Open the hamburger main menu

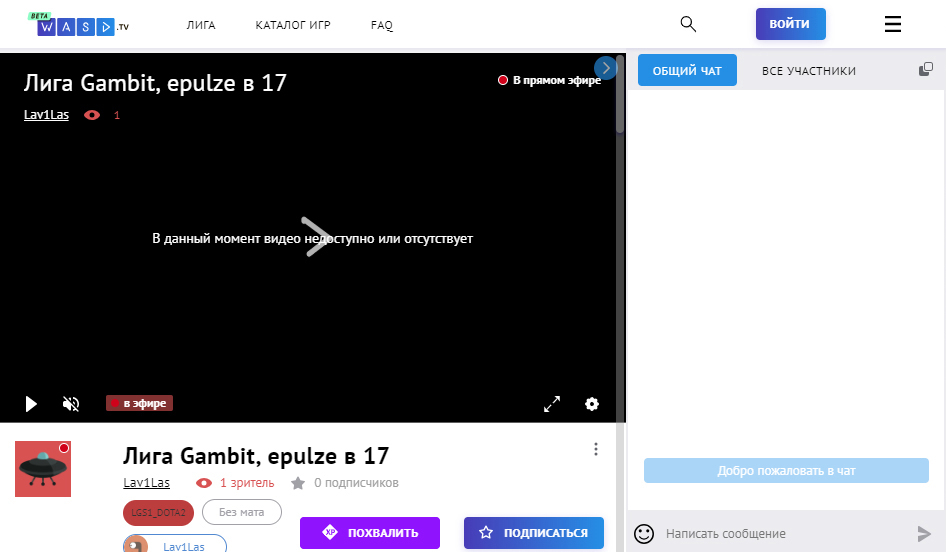[893, 24]
